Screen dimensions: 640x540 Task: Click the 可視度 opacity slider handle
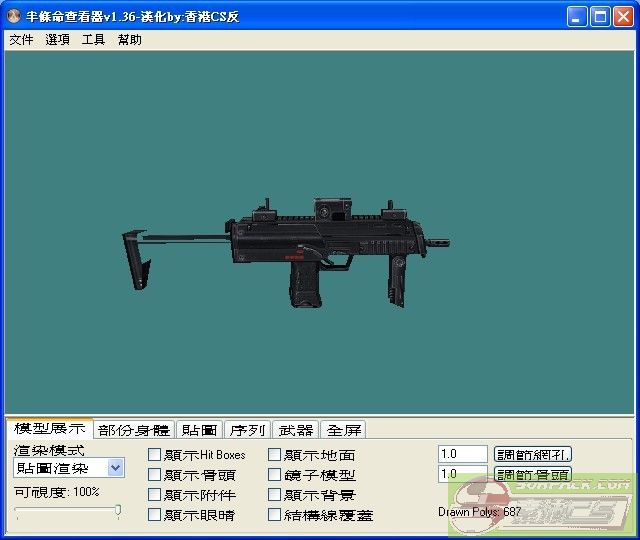118,510
